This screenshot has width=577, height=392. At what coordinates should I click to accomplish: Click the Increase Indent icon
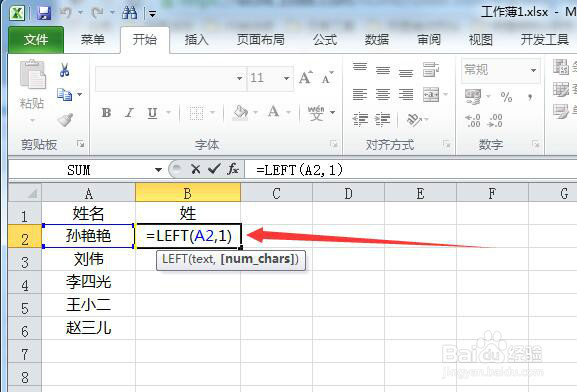click(383, 120)
